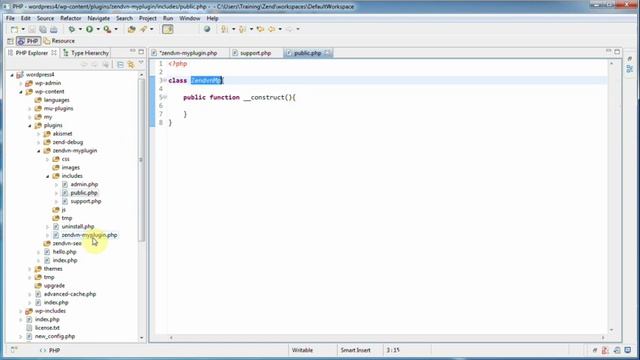640x360 pixels.
Task: Click the Next Annotation icon
Action: (x=224, y=29)
